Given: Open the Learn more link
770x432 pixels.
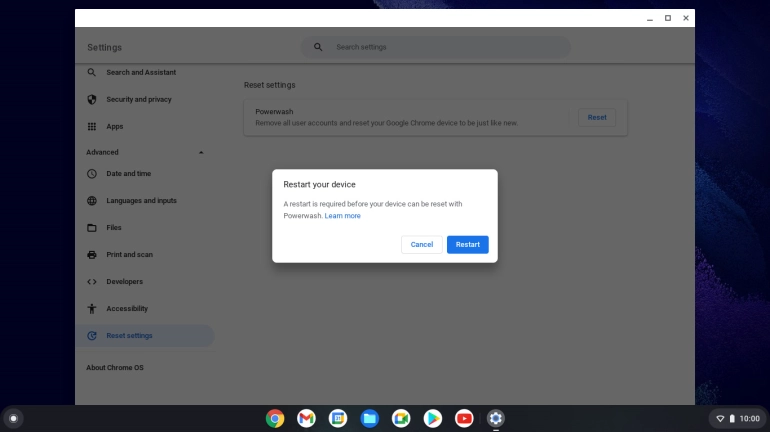Looking at the screenshot, I should point(342,216).
